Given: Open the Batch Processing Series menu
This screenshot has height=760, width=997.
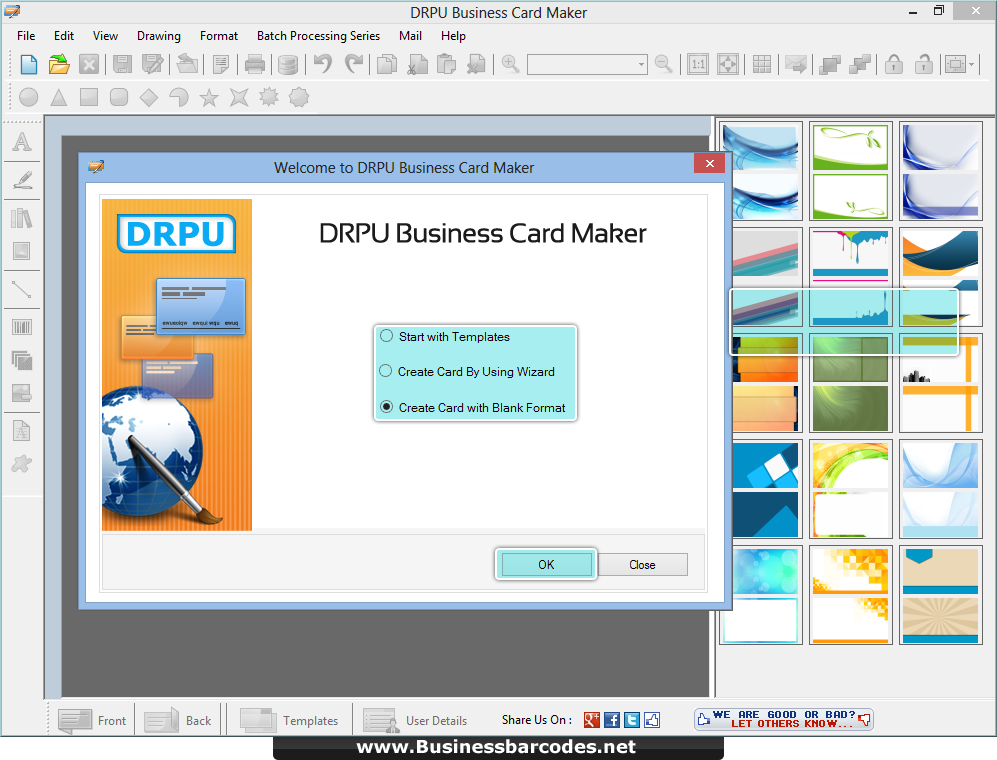Looking at the screenshot, I should point(318,36).
